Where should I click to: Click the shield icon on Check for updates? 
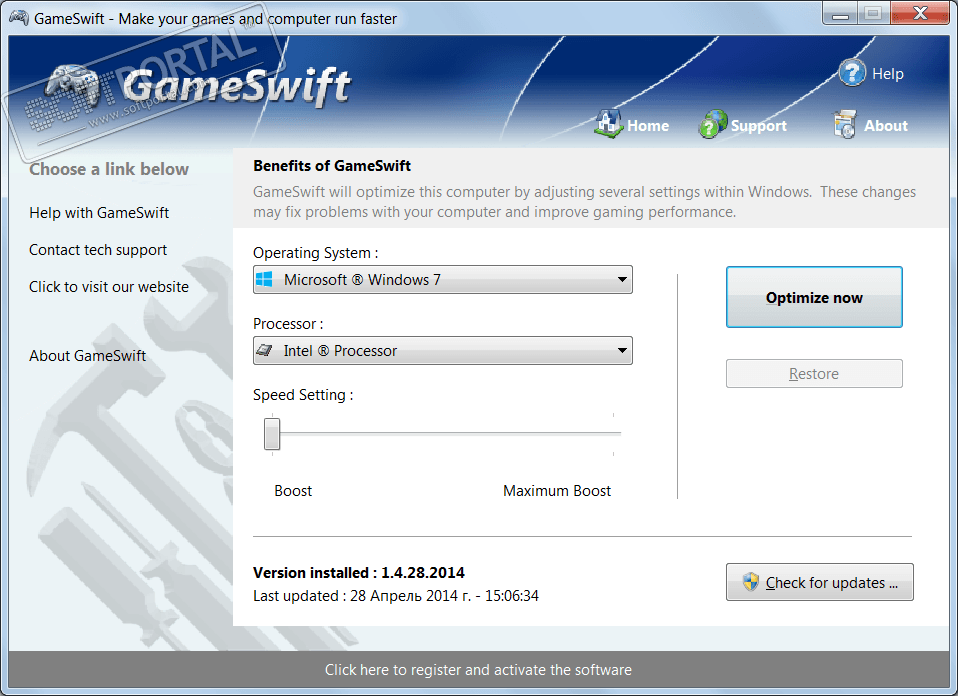pyautogui.click(x=750, y=582)
